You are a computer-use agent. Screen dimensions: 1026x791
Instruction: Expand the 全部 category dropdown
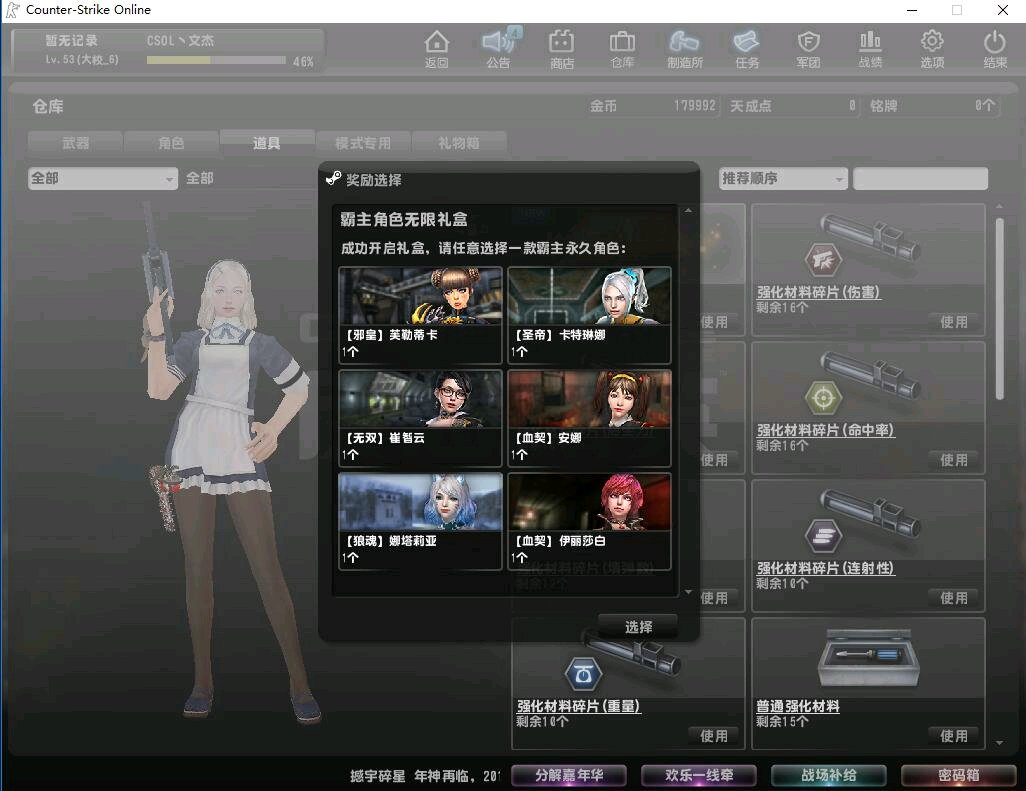pos(103,178)
